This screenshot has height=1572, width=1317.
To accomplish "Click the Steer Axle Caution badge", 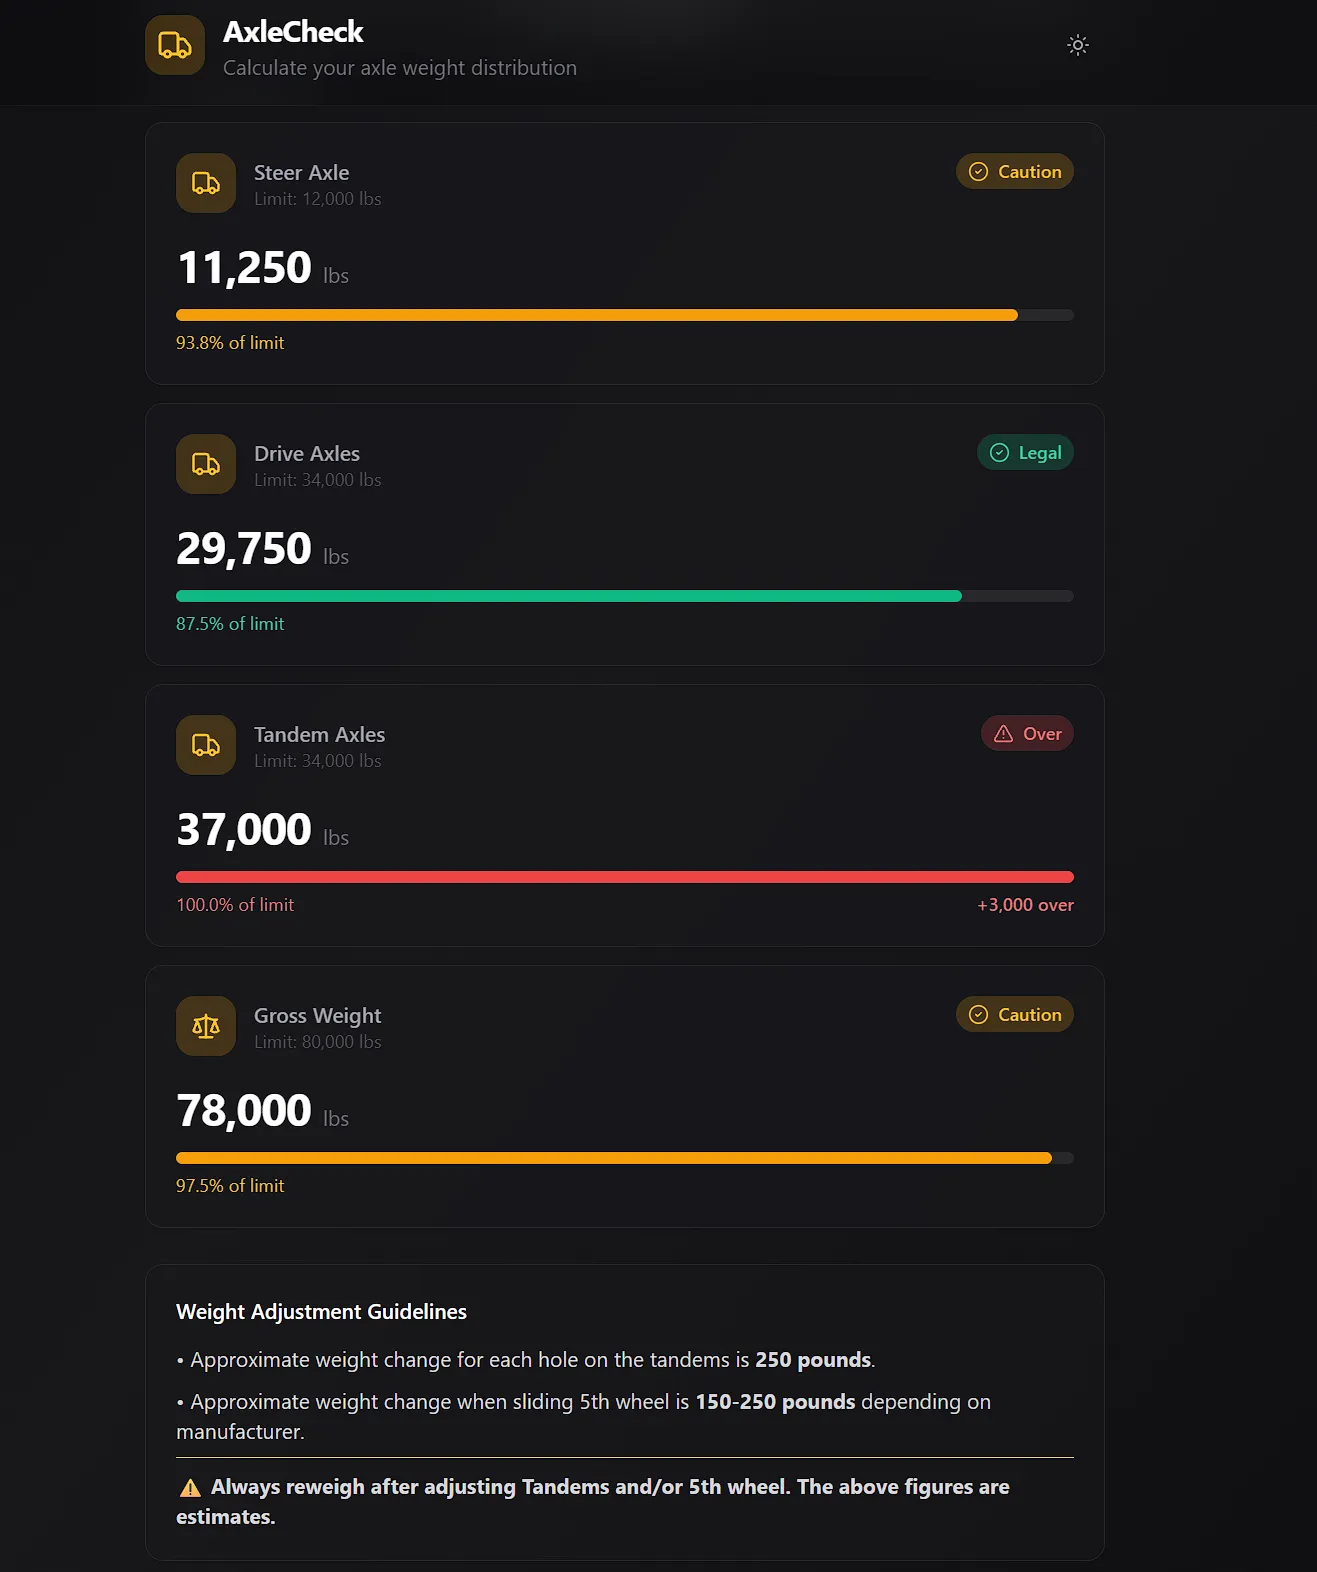I will pyautogui.click(x=1014, y=172).
